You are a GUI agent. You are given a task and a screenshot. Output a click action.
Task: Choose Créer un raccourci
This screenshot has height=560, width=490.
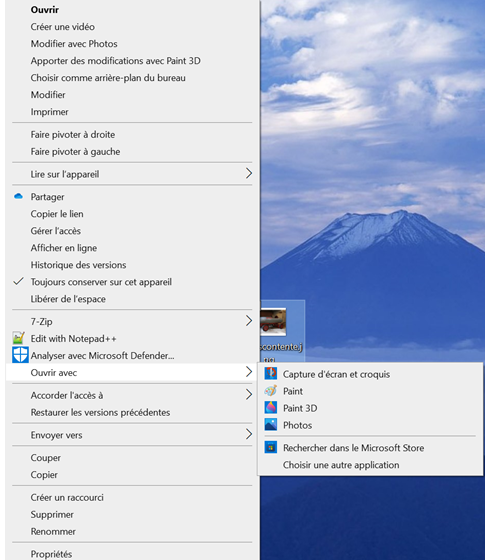click(132, 498)
